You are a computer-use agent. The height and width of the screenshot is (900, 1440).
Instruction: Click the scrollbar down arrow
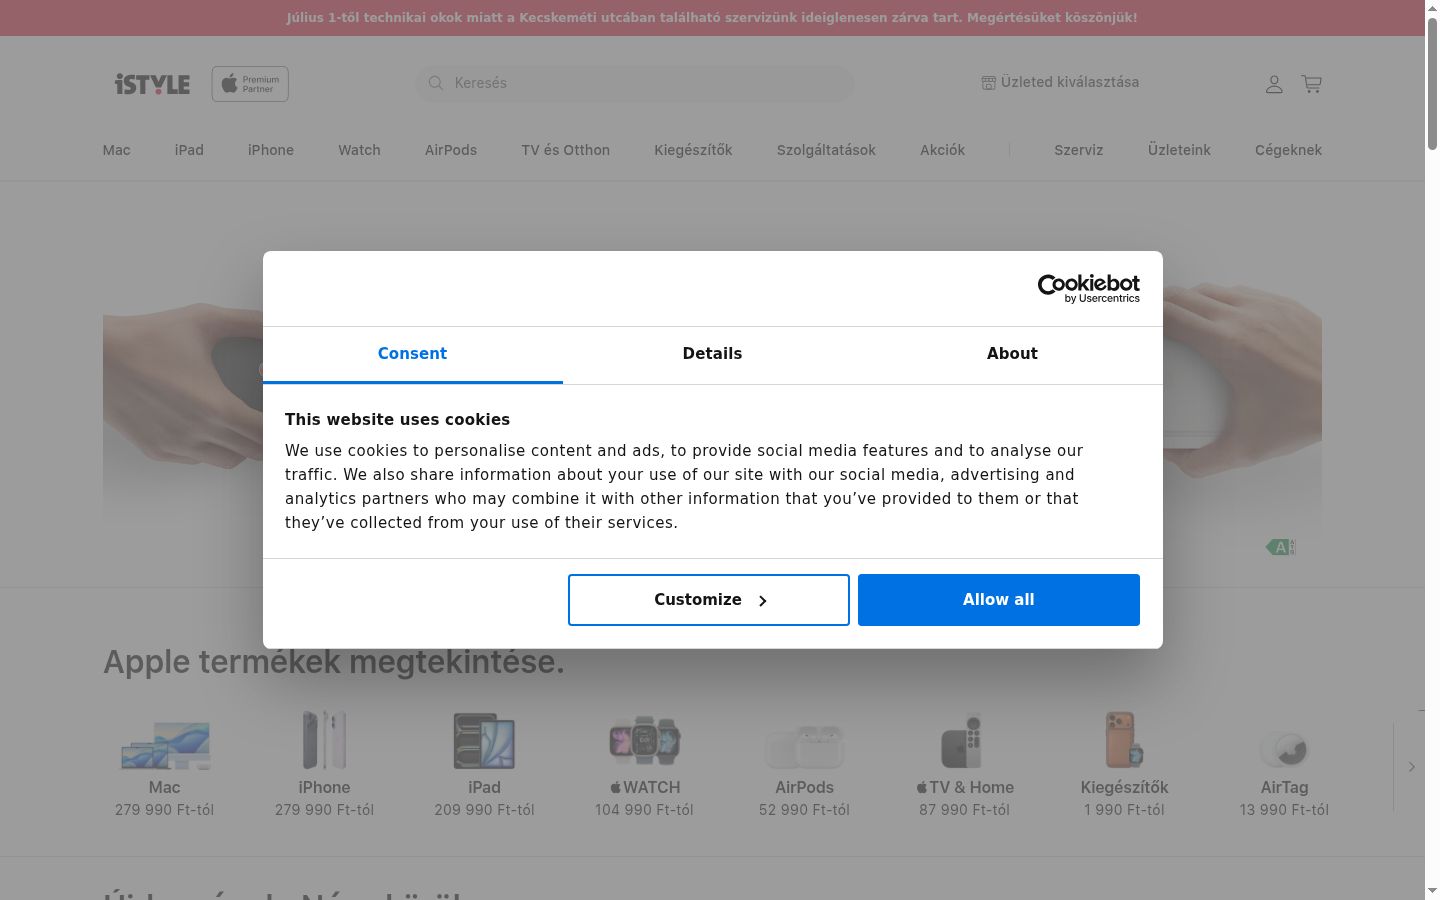pyautogui.click(x=1432, y=891)
